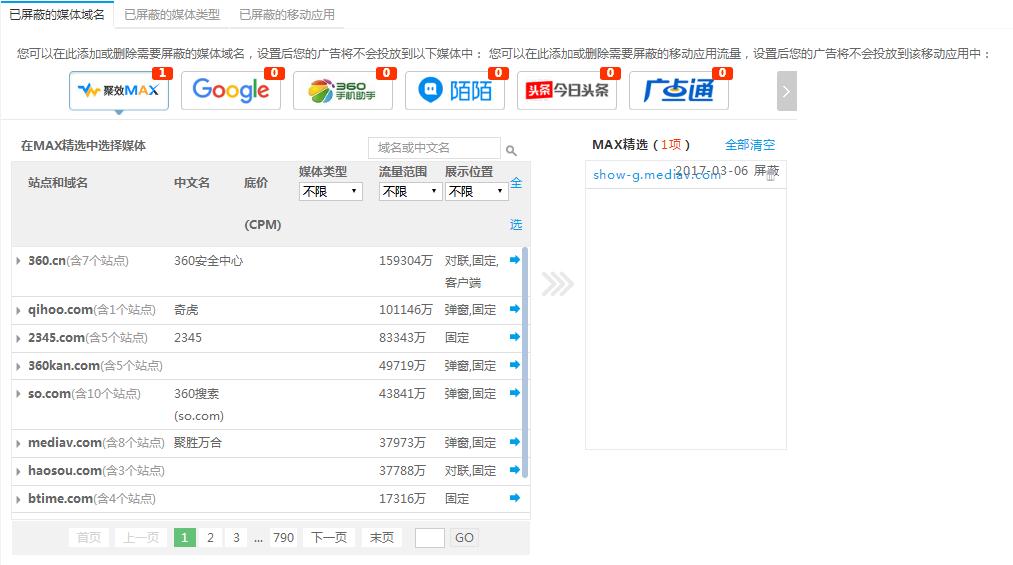Select the 今日头条 media platform
This screenshot has width=1013, height=565.
[566, 91]
